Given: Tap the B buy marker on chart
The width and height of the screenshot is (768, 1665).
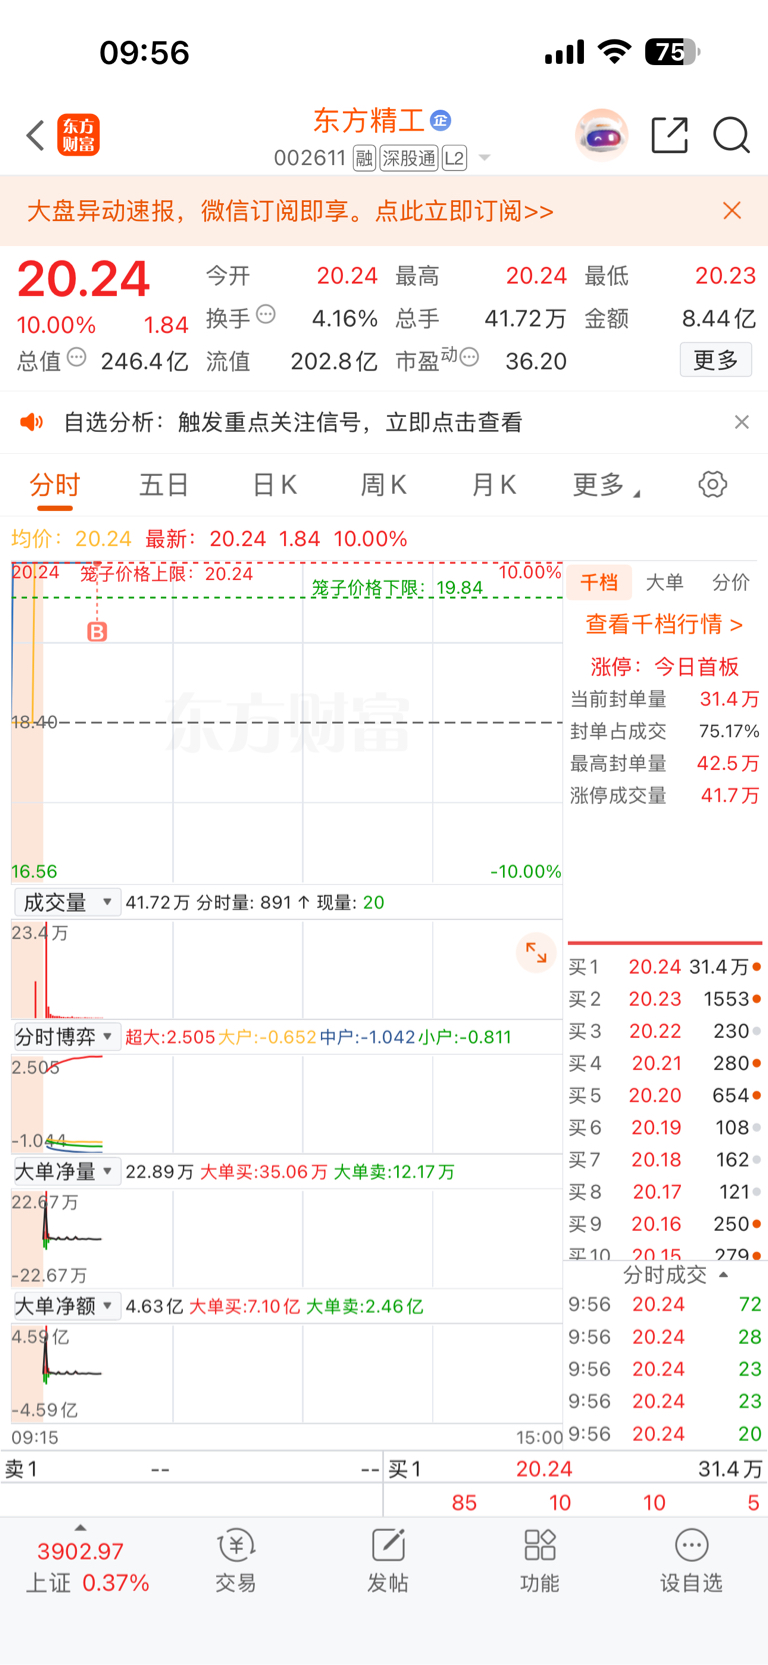Looking at the screenshot, I should pos(97,632).
